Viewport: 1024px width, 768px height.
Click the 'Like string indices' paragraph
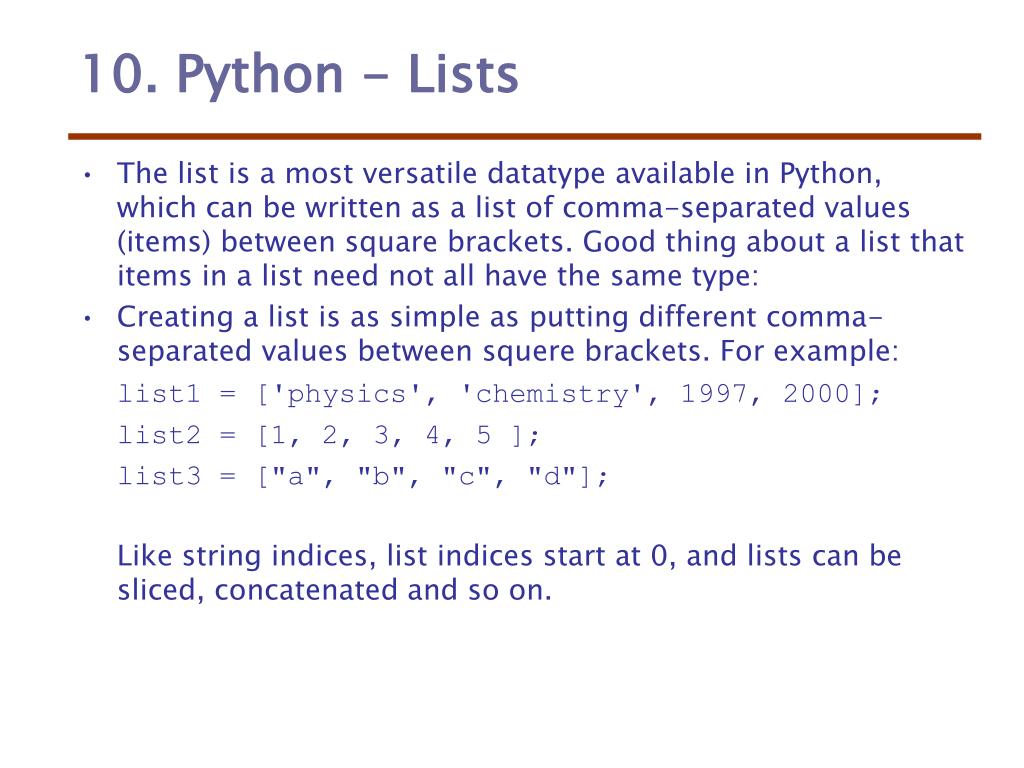[x=509, y=573]
